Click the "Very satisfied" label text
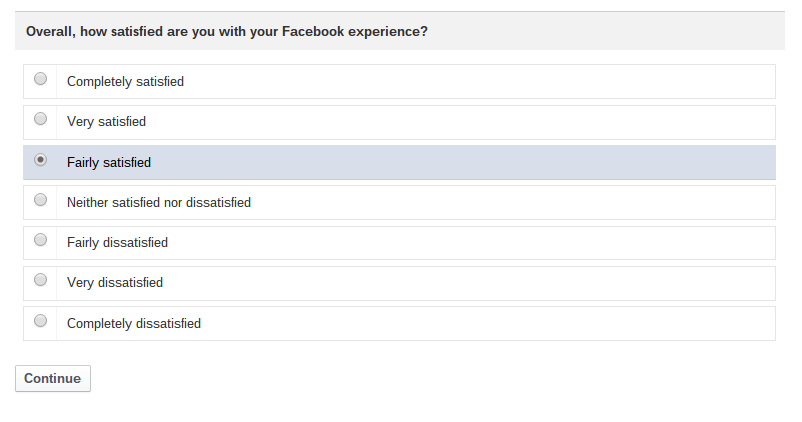The height and width of the screenshot is (422, 802). coord(106,122)
